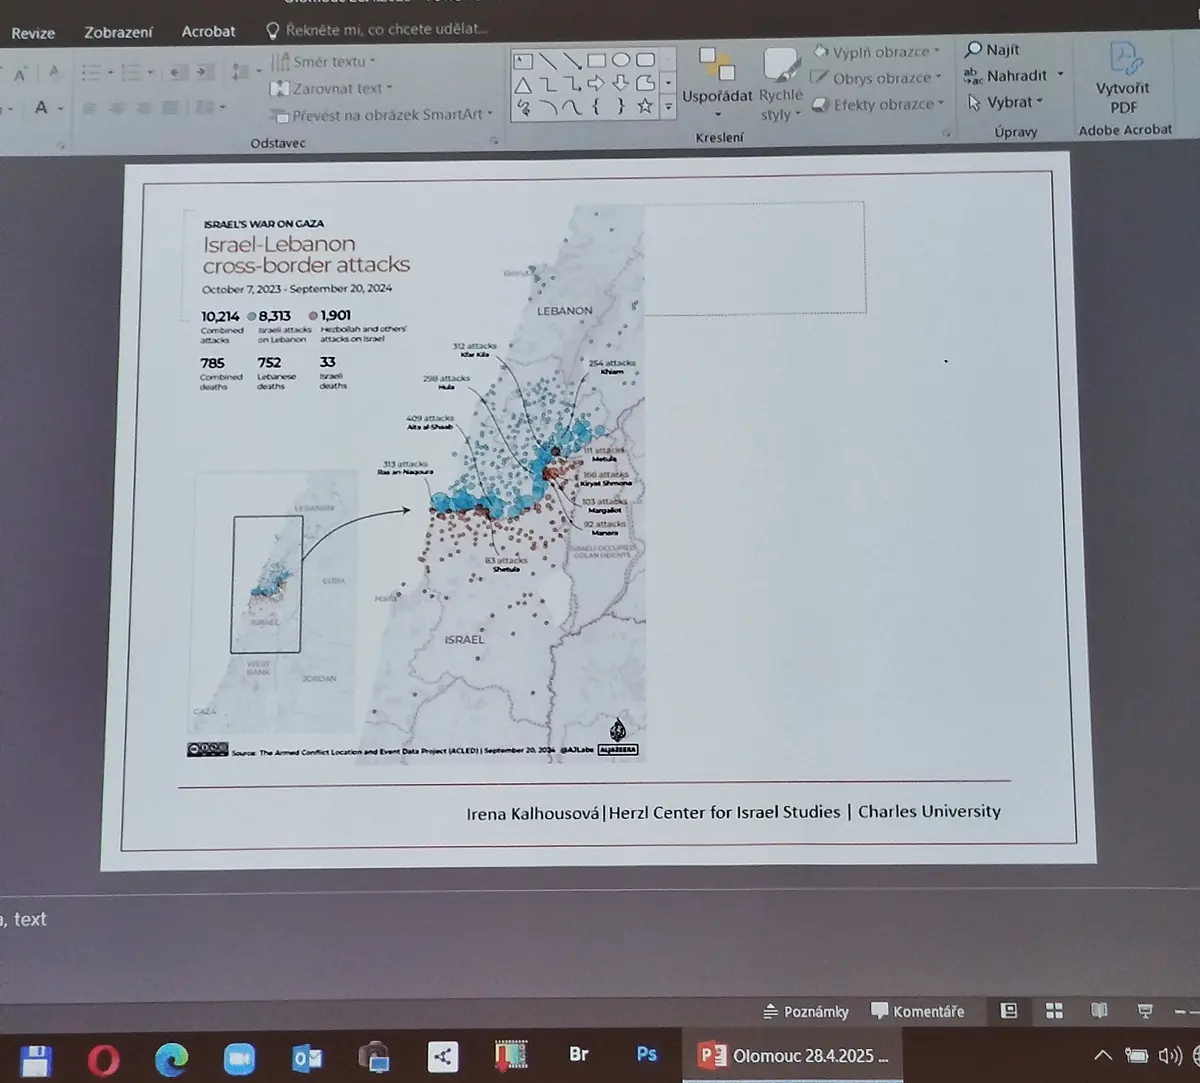This screenshot has height=1083, width=1200.
Task: Click the numbered list icon
Action: tap(130, 73)
